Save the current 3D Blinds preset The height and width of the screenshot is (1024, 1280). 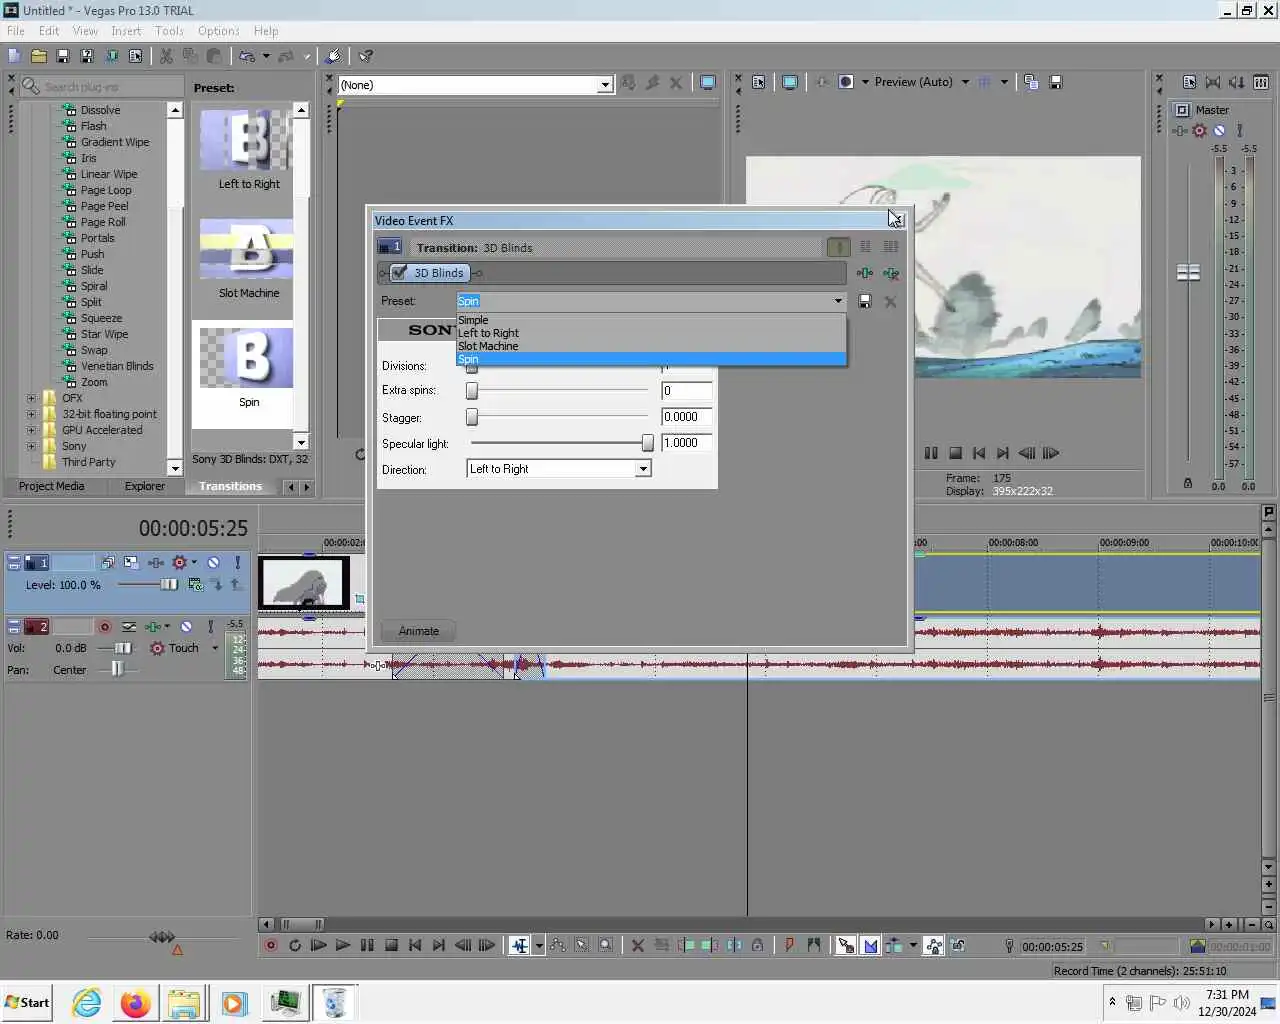[x=865, y=301]
